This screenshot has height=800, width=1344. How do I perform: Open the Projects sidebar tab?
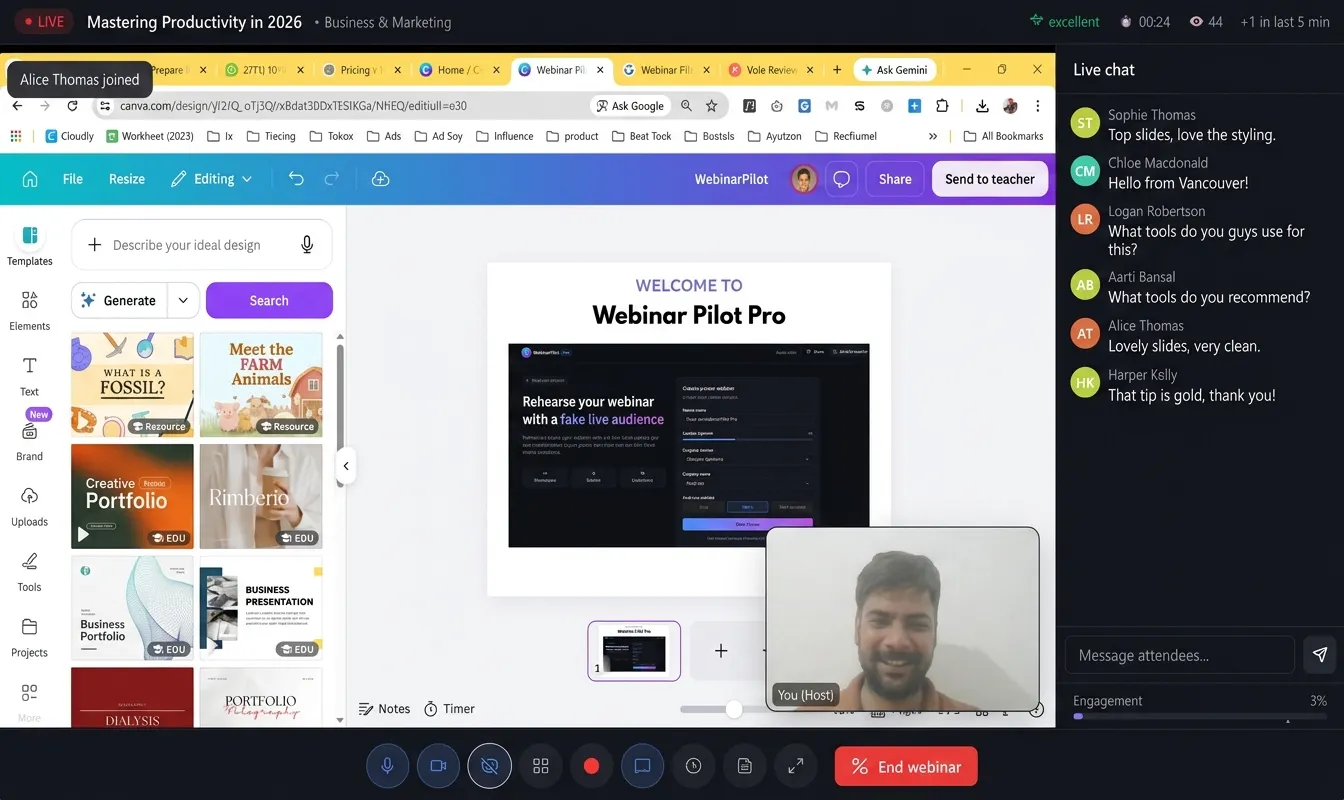30,637
